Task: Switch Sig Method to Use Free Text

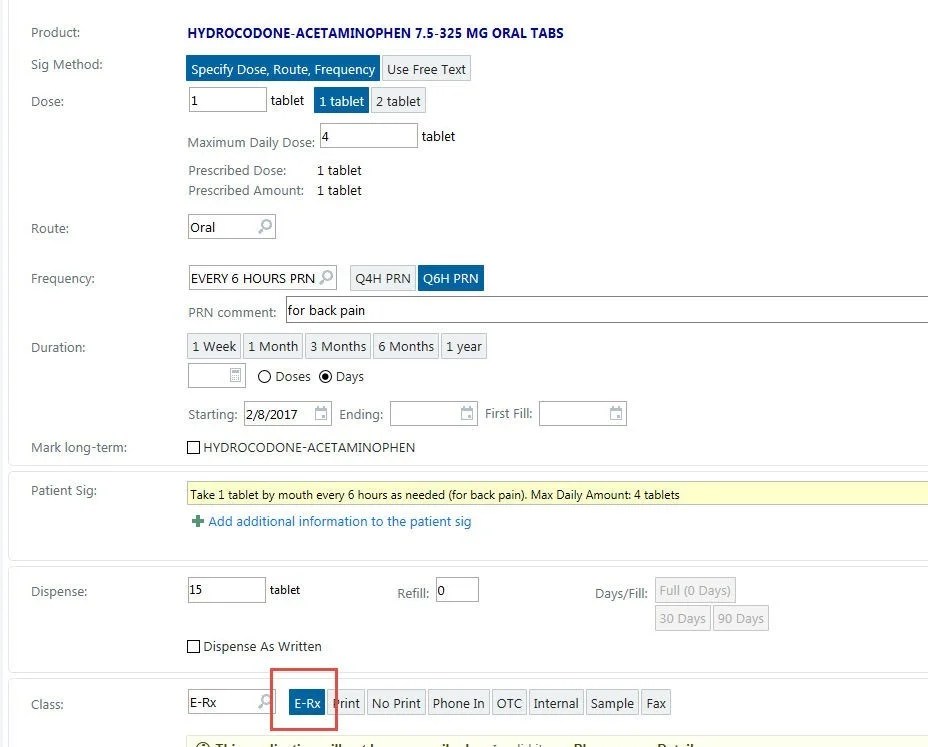Action: (426, 69)
